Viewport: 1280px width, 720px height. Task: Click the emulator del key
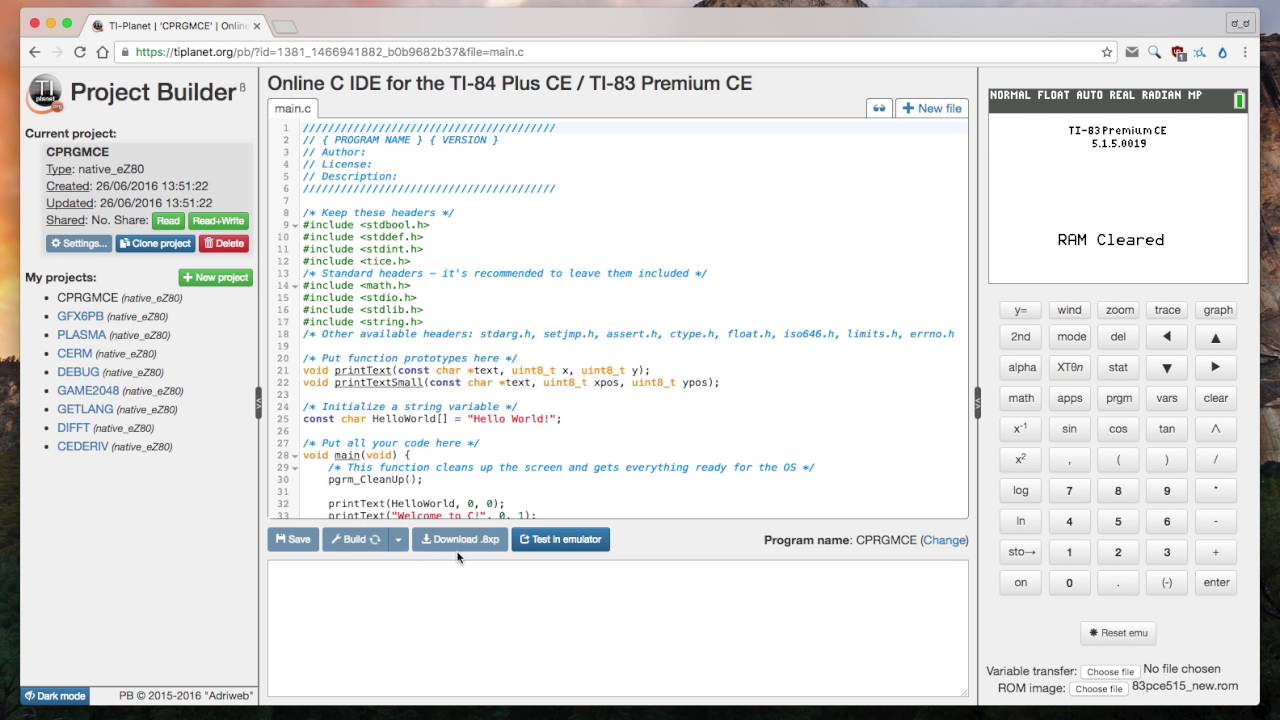[1119, 337]
